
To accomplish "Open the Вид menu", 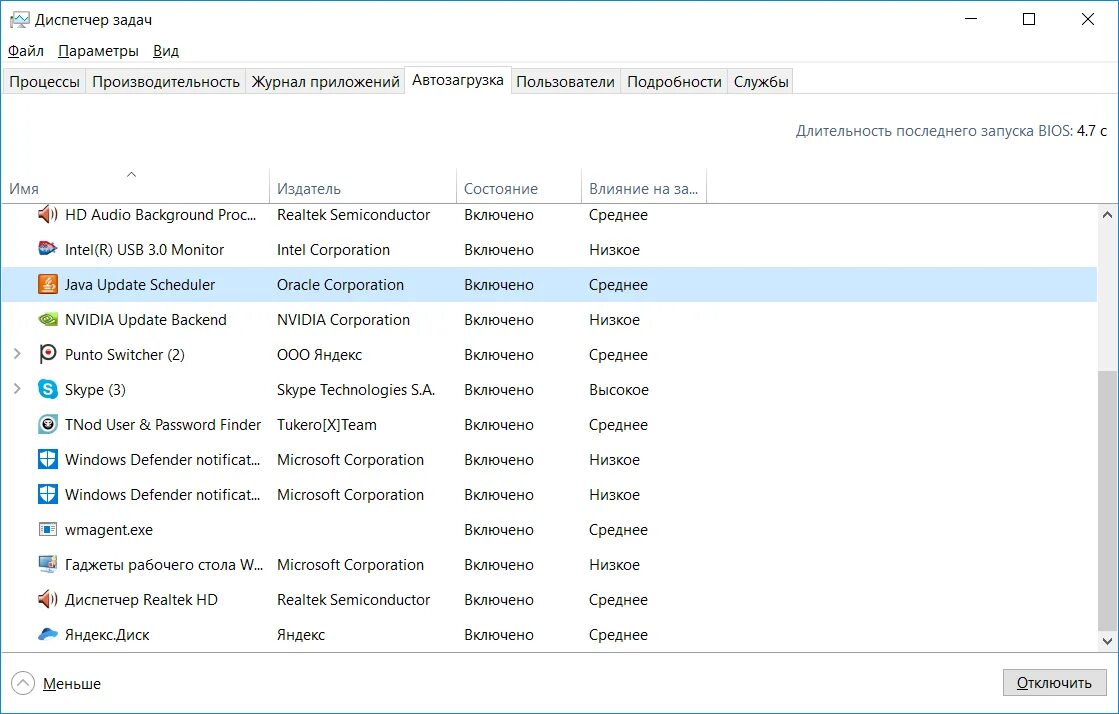I will pos(166,51).
